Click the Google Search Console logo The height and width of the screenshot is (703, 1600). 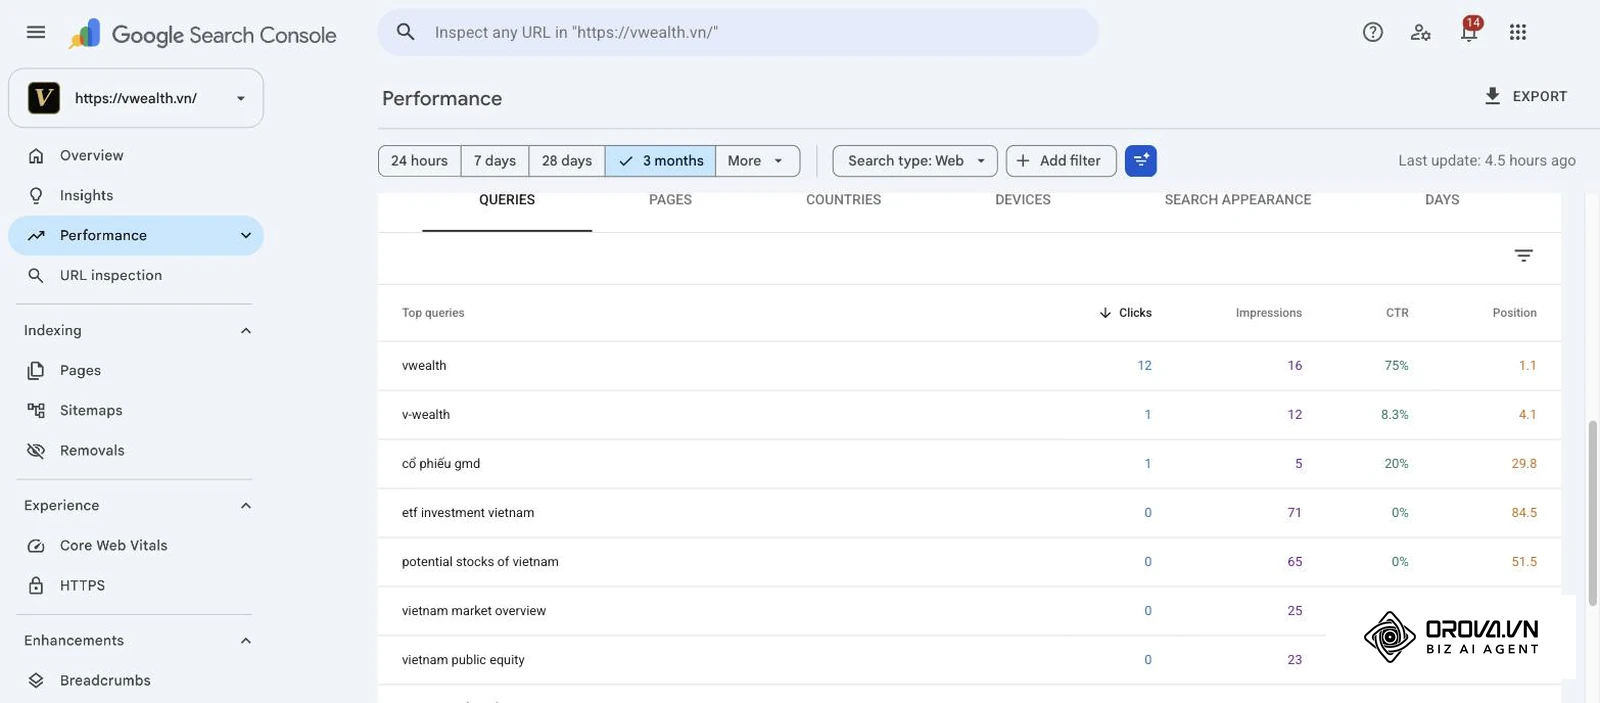203,35
